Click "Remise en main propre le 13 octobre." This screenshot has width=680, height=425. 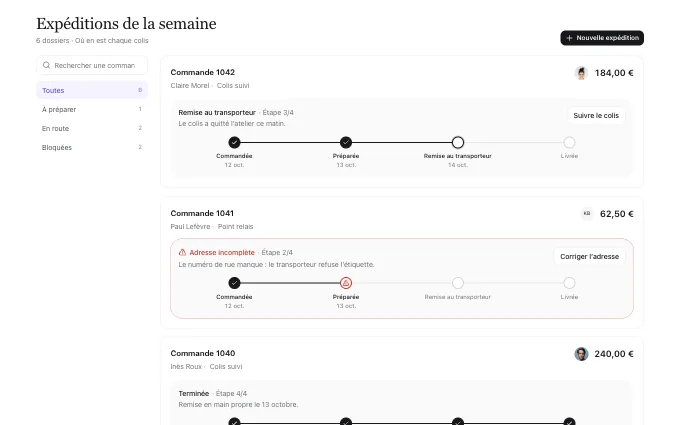238,405
